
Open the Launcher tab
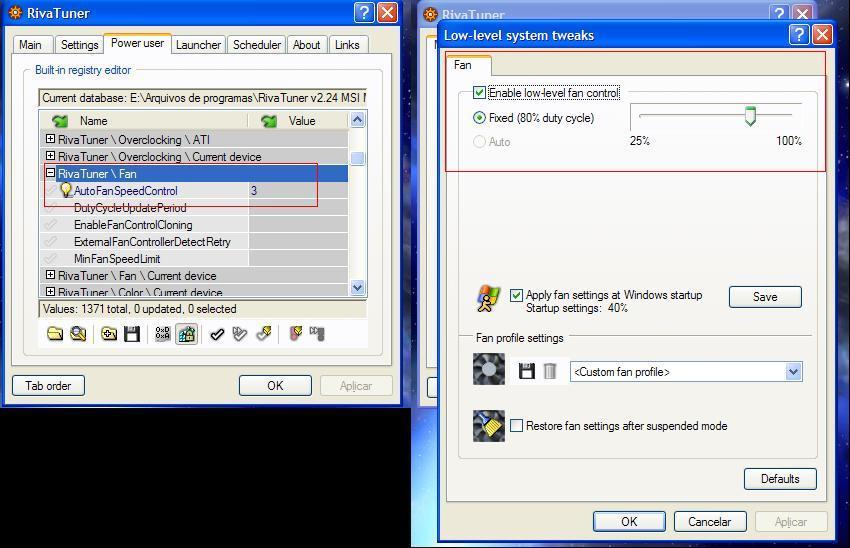pos(198,44)
